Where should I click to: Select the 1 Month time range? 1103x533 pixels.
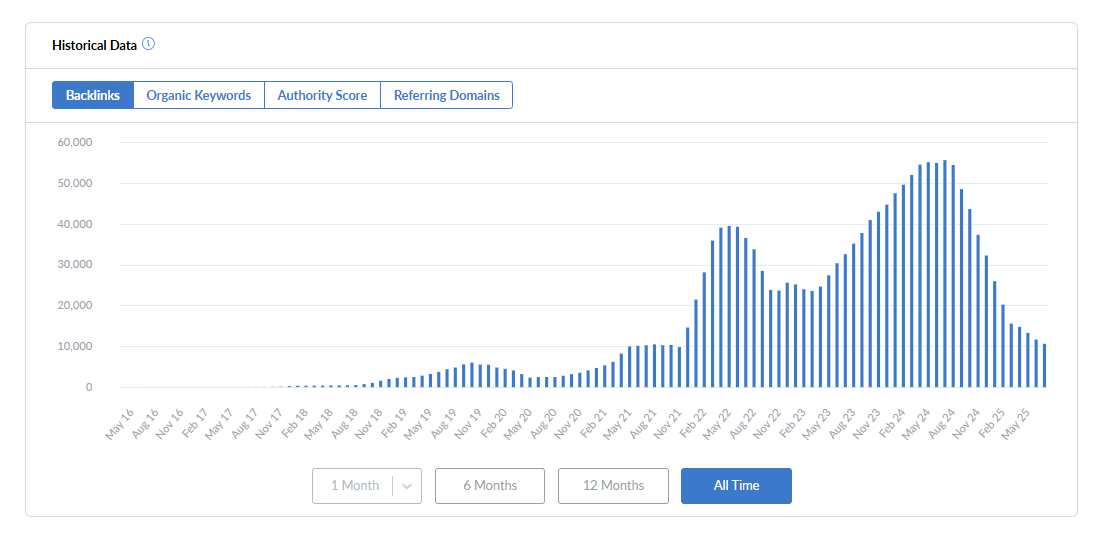point(353,486)
